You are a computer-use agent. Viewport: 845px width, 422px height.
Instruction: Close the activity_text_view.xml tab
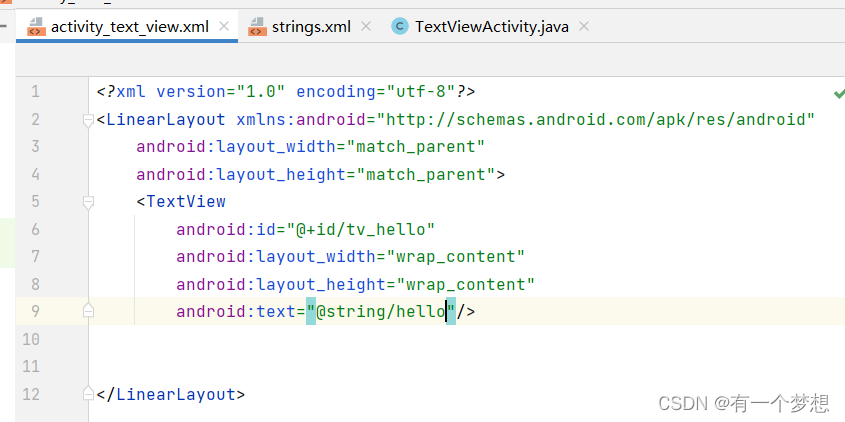click(224, 26)
